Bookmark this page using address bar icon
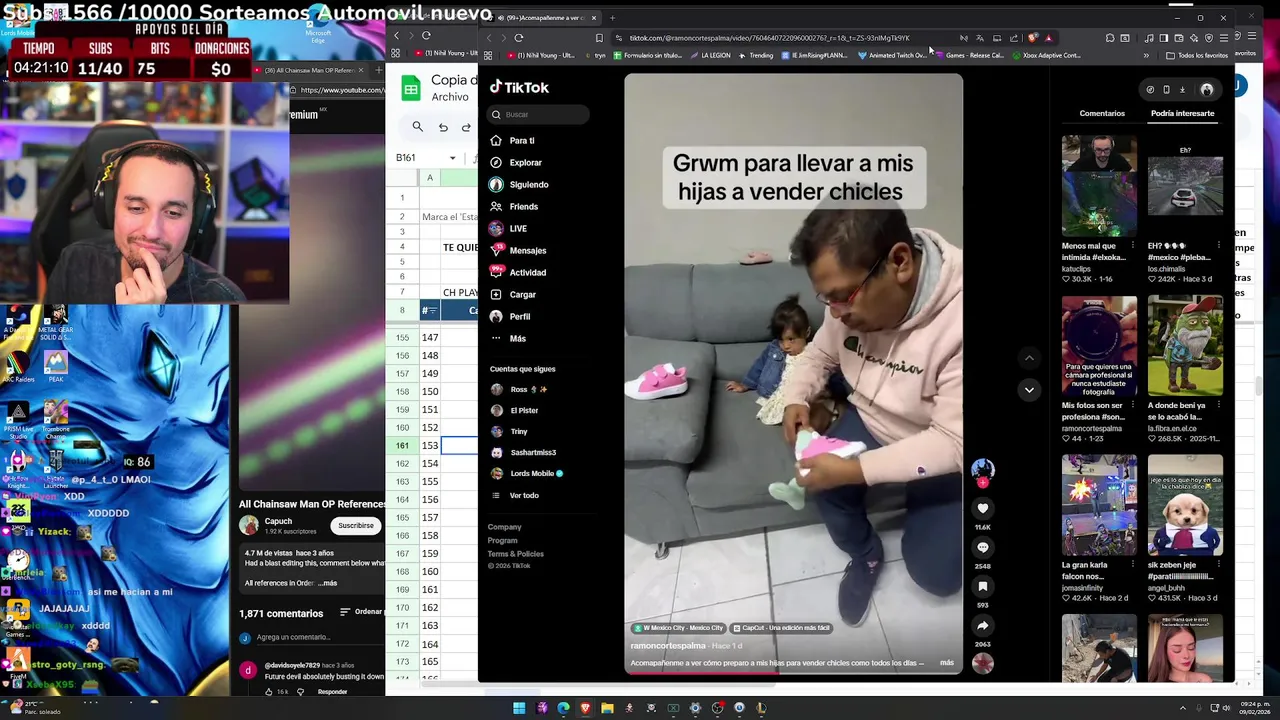This screenshot has height=720, width=1280. click(x=599, y=38)
